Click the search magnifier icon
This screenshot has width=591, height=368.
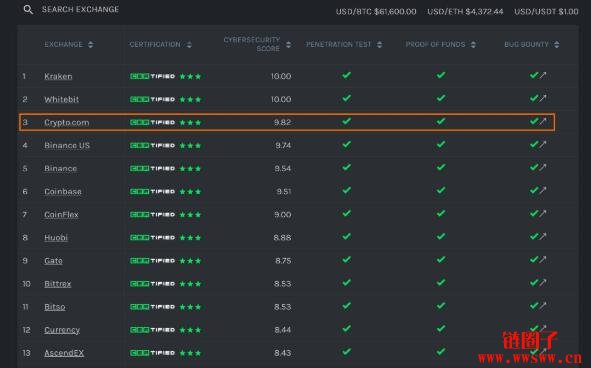coord(28,9)
